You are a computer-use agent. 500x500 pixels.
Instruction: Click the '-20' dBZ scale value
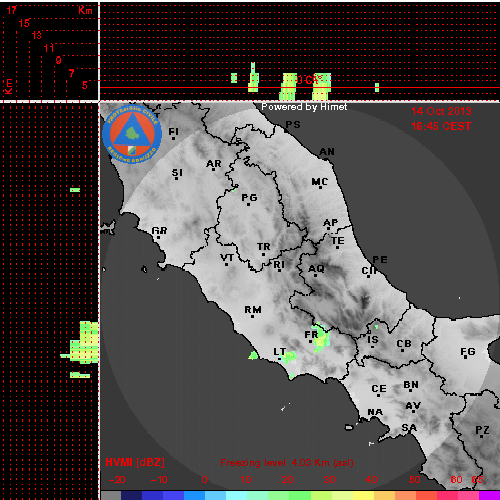(x=117, y=480)
